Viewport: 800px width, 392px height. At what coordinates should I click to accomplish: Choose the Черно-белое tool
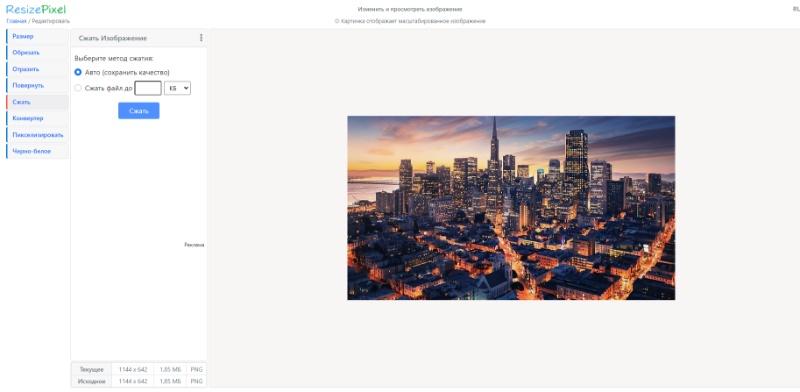[37, 152]
